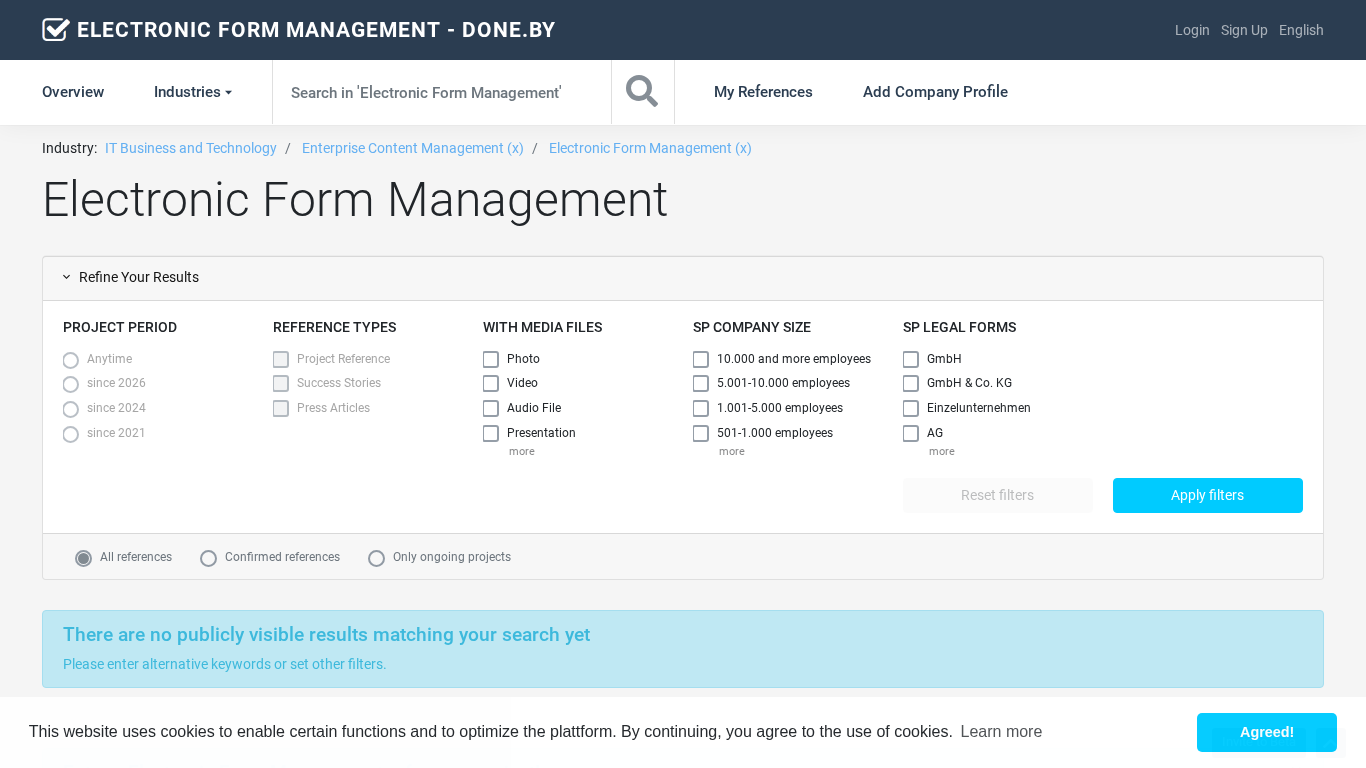The height and width of the screenshot is (768, 1366).
Task: Show more SP Legal Forms options
Action: (941, 452)
